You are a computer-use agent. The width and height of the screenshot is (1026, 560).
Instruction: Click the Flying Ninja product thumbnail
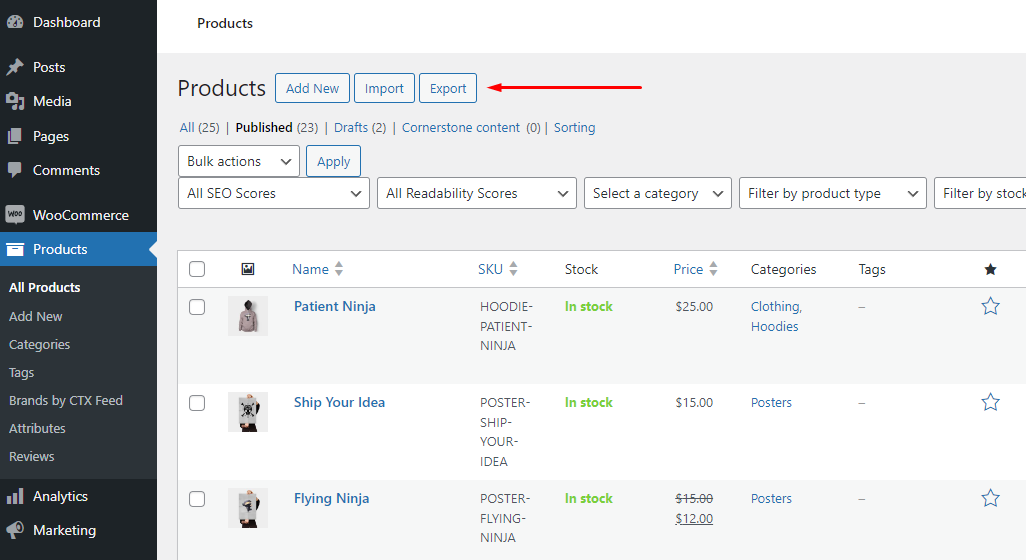point(247,508)
